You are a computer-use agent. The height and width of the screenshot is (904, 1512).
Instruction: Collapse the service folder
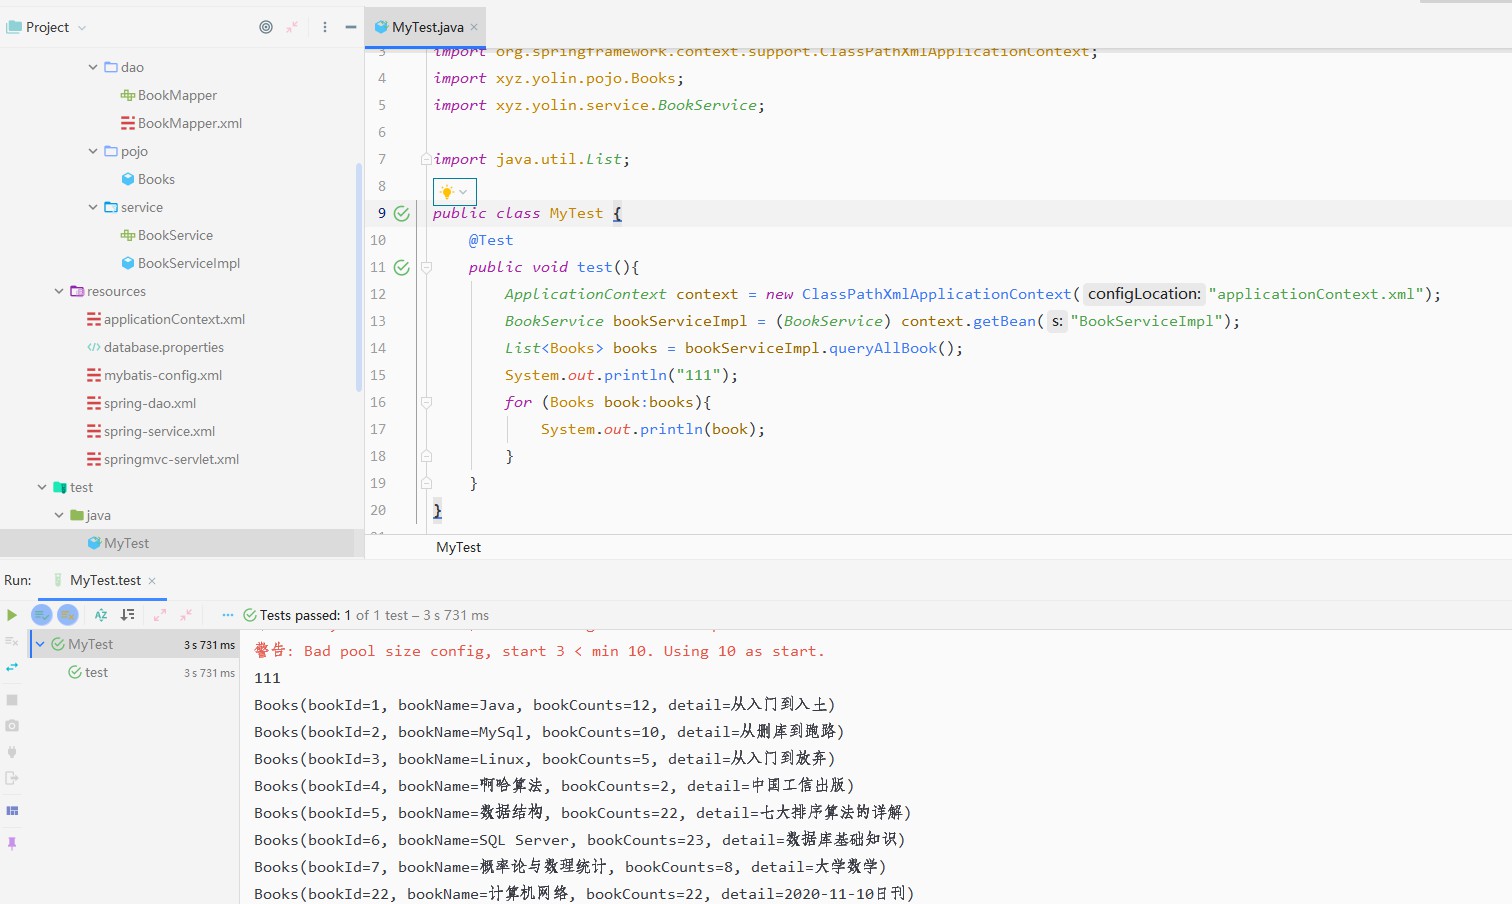pos(93,207)
